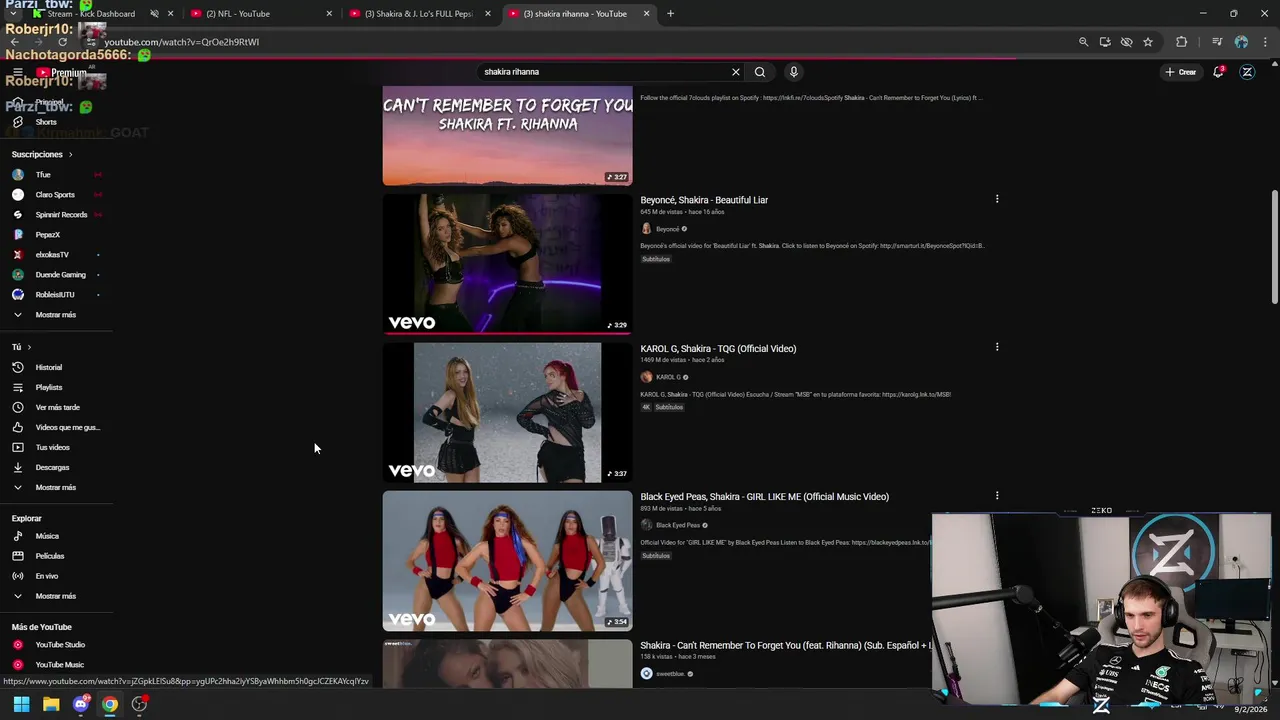Open notifications bell
This screenshot has width=1280, height=720.
(x=1218, y=72)
